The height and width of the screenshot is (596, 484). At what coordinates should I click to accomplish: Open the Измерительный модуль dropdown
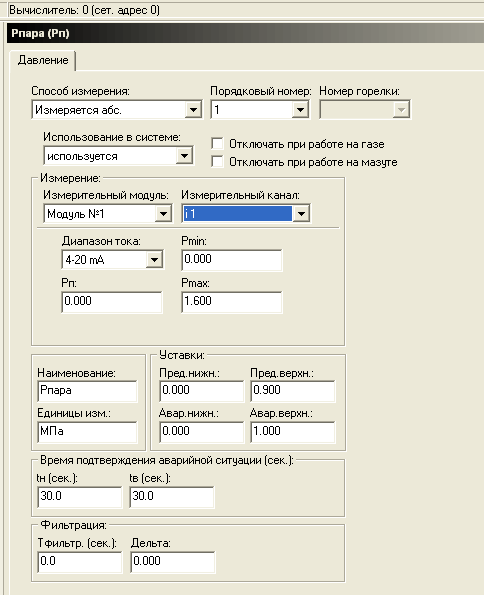[163, 214]
